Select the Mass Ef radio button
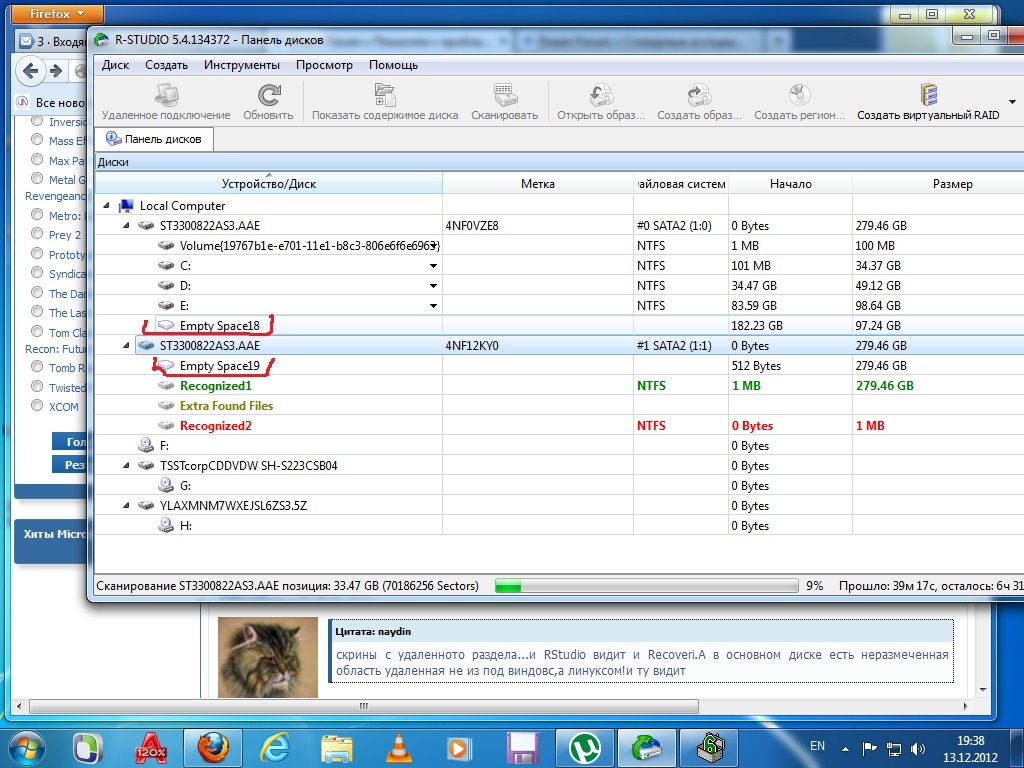Image resolution: width=1024 pixels, height=768 pixels. click(37, 140)
